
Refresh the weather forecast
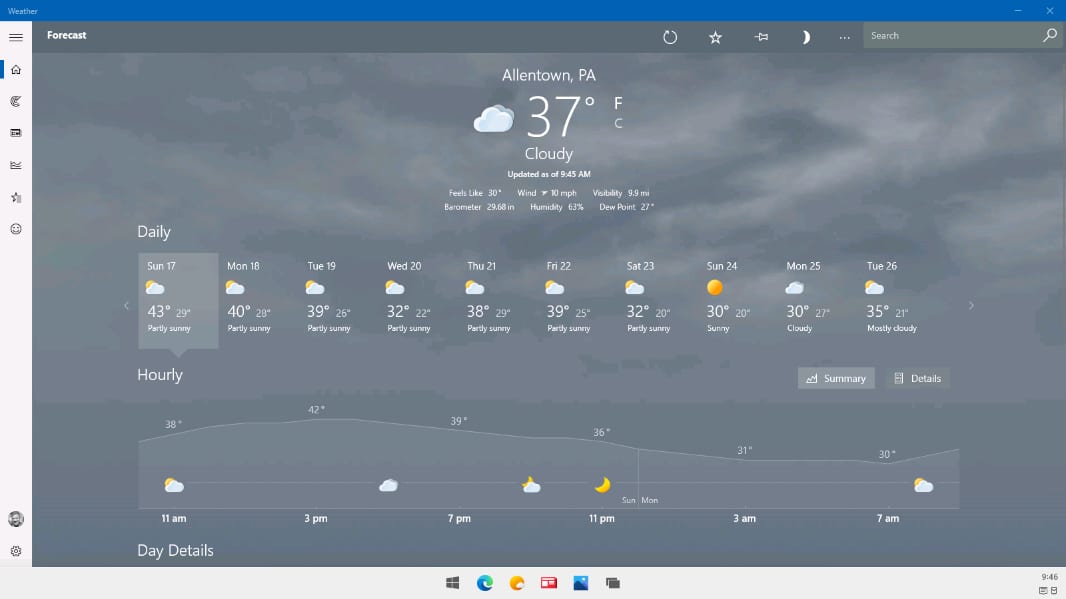tap(670, 37)
